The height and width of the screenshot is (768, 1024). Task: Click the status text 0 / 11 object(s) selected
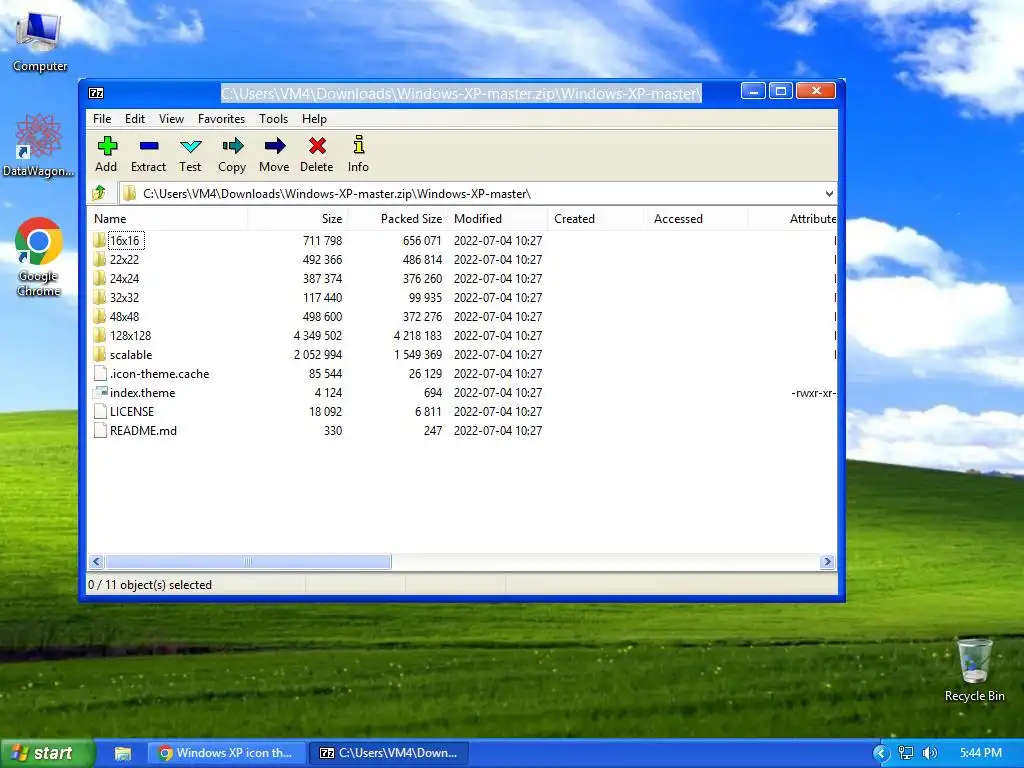point(150,584)
